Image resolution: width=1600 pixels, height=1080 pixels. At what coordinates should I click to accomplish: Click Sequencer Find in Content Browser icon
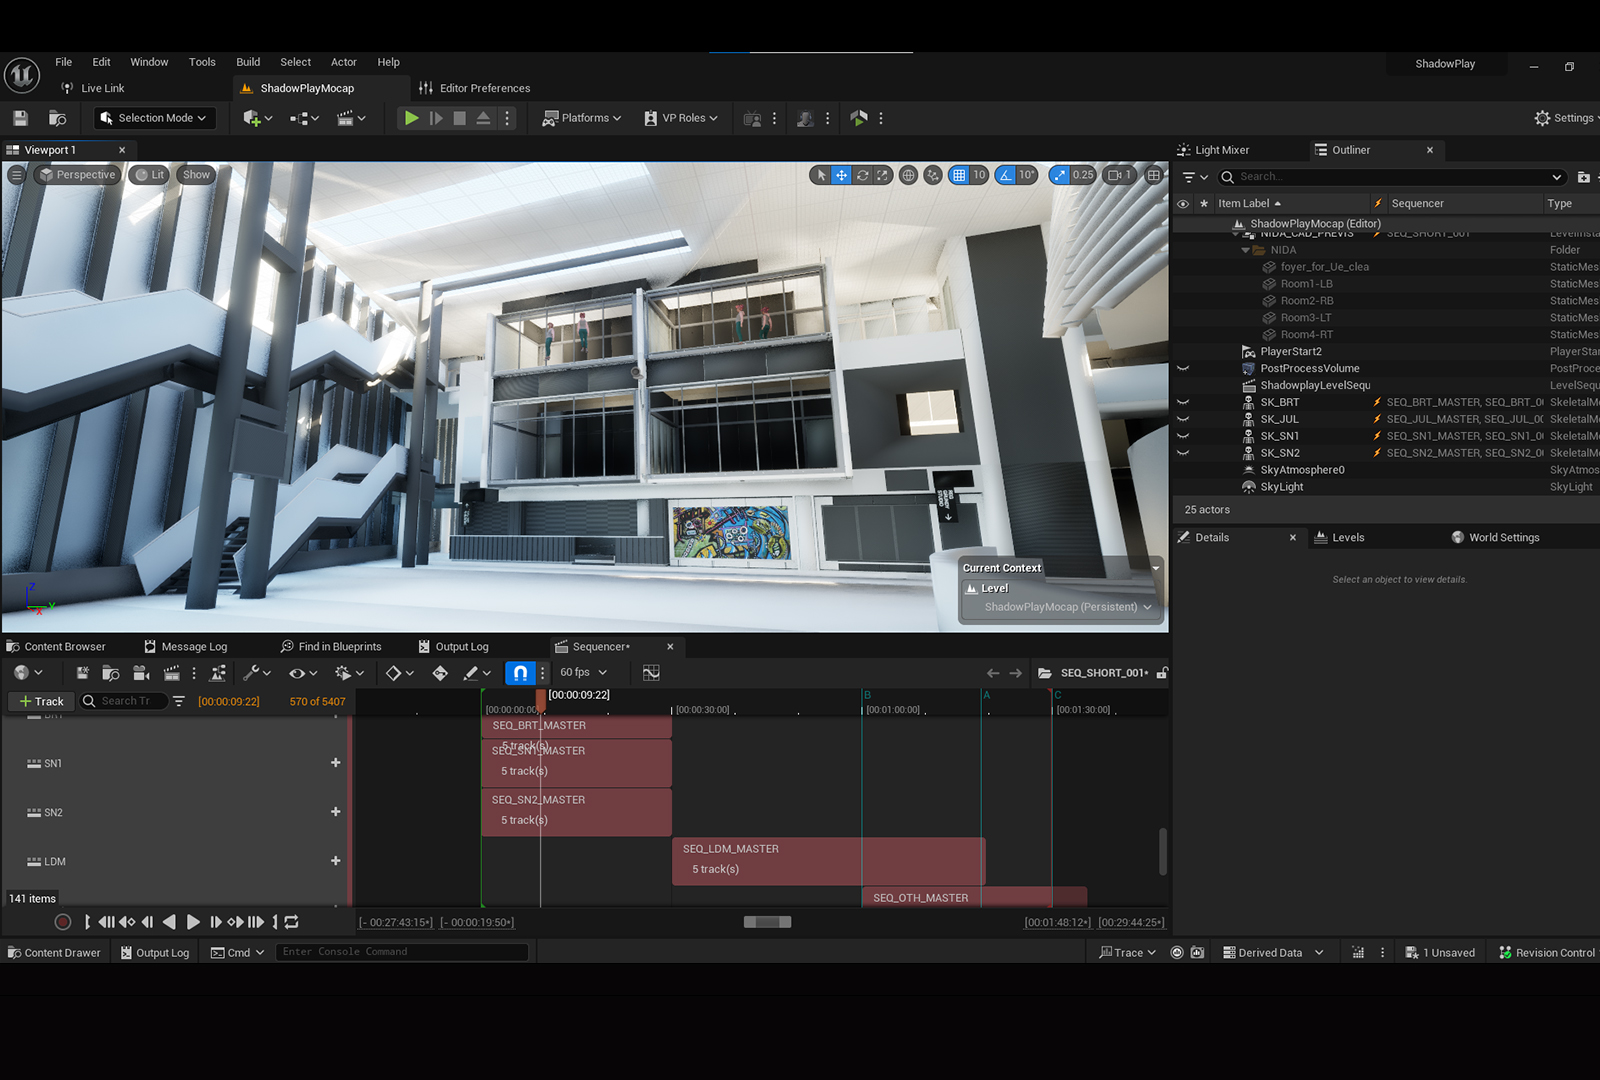pyautogui.click(x=111, y=673)
